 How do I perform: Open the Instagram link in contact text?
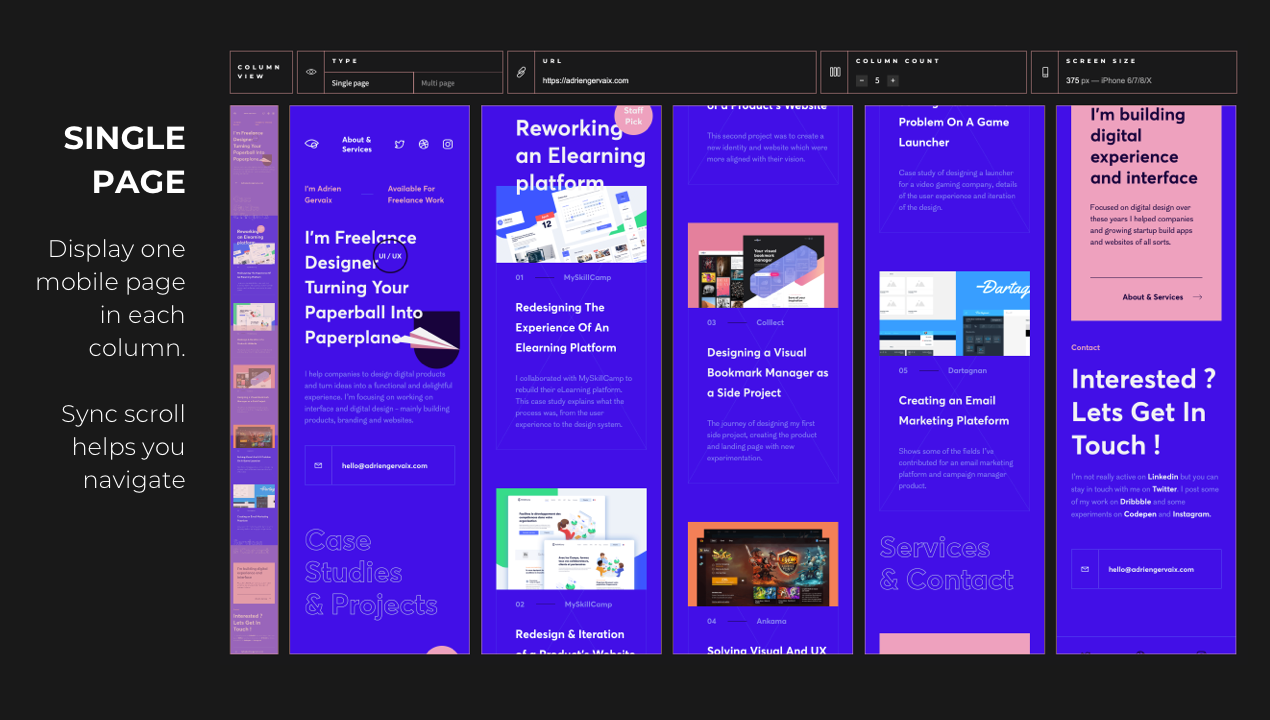tap(1192, 514)
